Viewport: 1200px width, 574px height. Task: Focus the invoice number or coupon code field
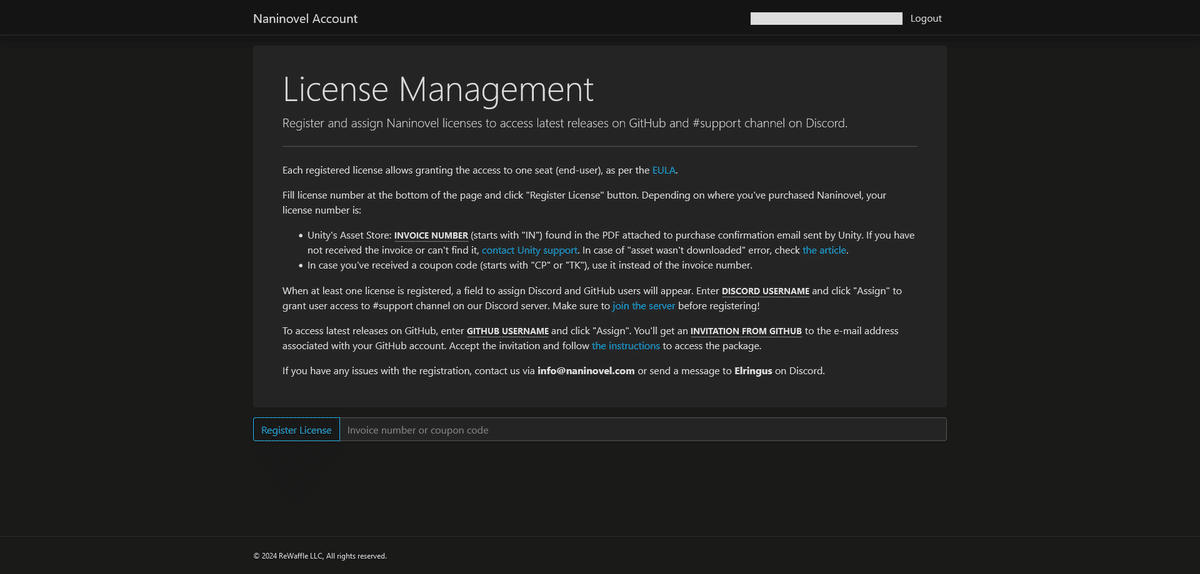point(643,429)
